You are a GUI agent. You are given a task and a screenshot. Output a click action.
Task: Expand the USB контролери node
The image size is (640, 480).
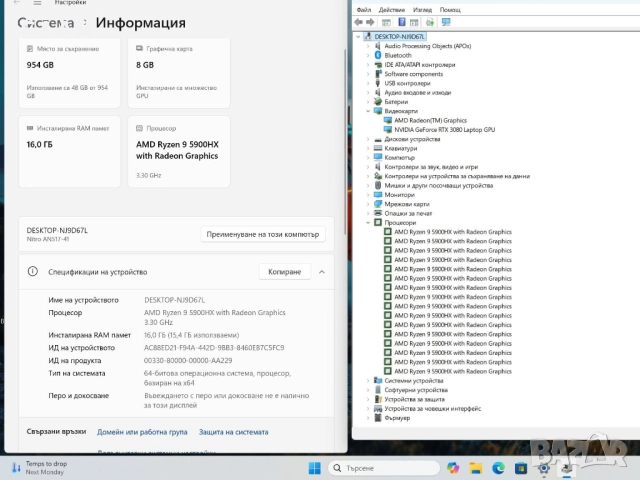pos(369,83)
